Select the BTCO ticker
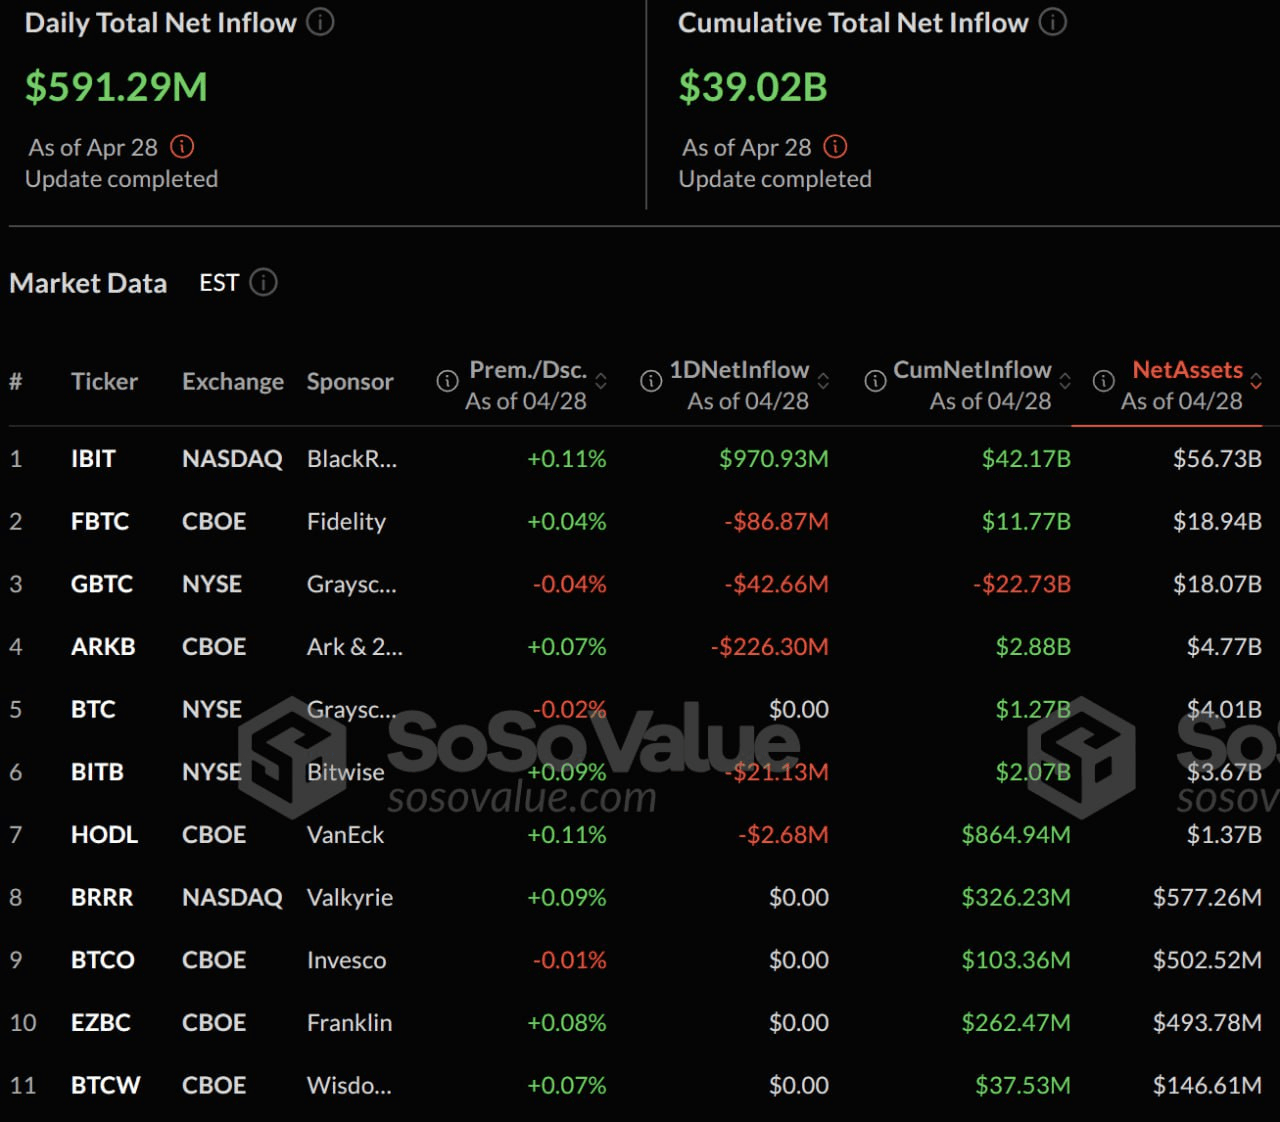This screenshot has width=1280, height=1122. (x=103, y=960)
